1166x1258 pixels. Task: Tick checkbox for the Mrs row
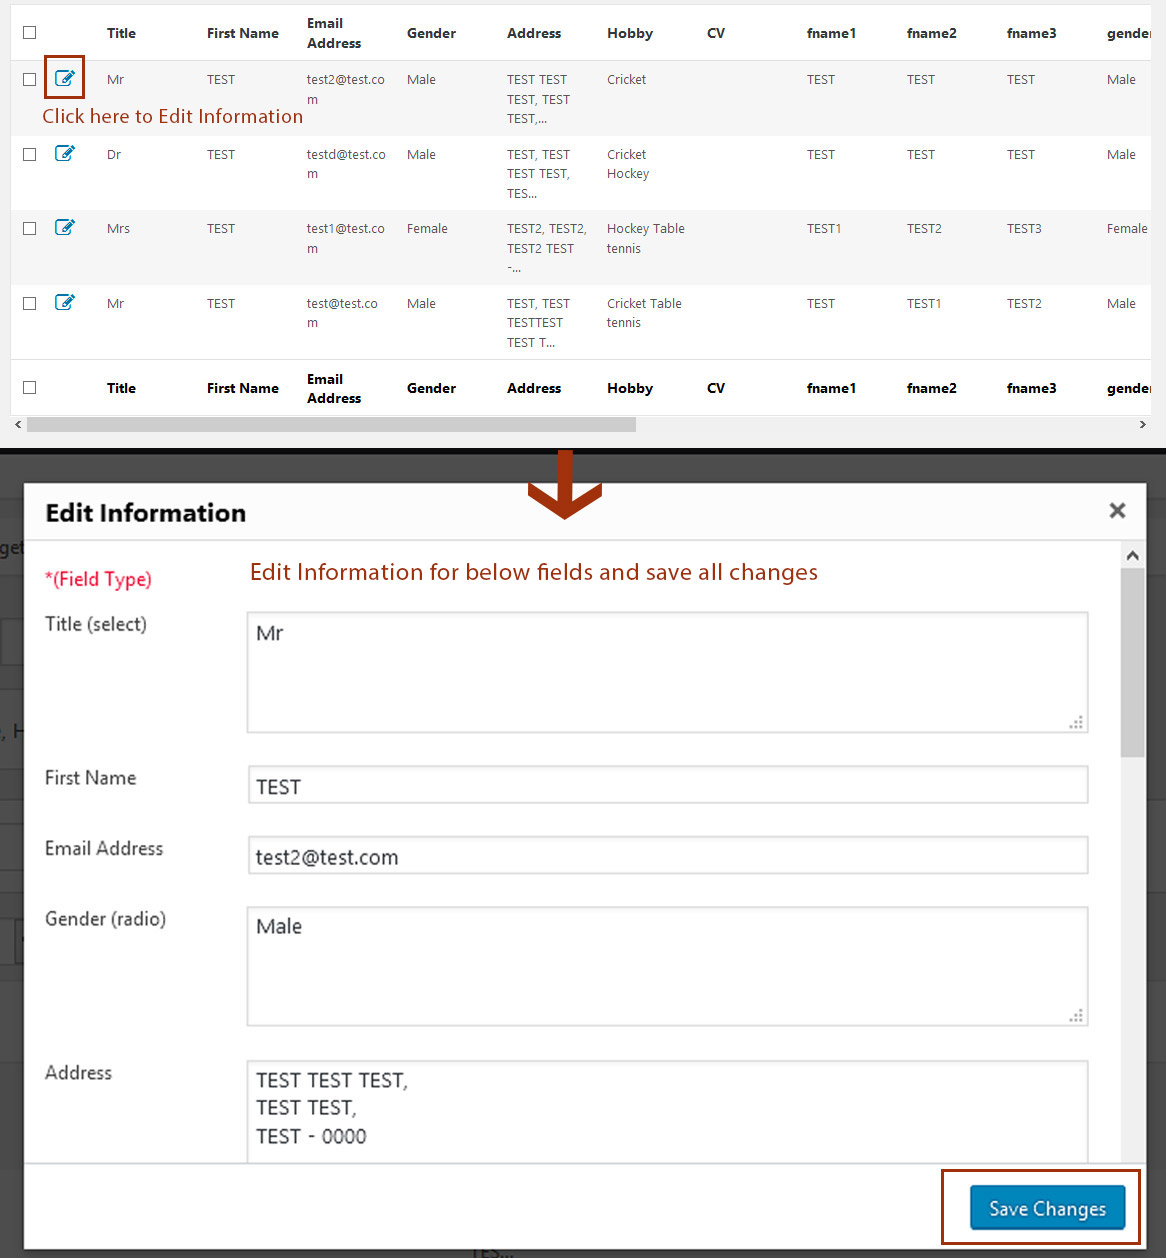[x=30, y=228]
